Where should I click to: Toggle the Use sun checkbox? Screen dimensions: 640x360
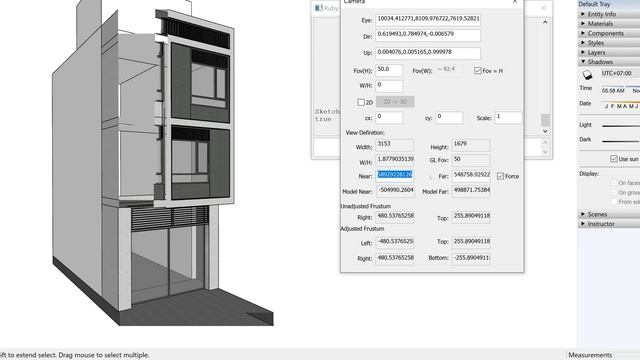[614, 158]
